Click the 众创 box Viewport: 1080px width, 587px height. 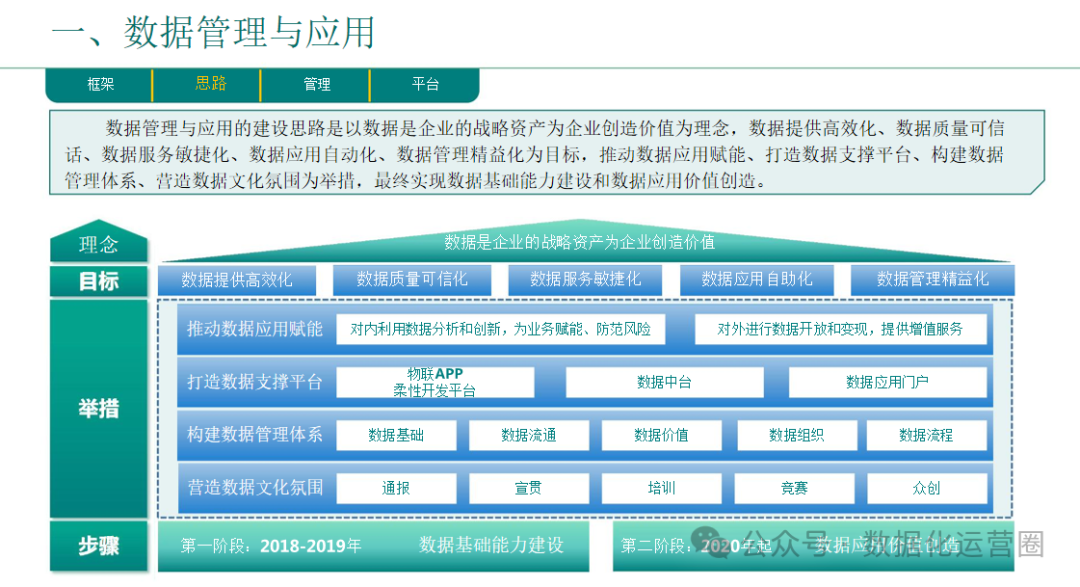click(x=926, y=488)
